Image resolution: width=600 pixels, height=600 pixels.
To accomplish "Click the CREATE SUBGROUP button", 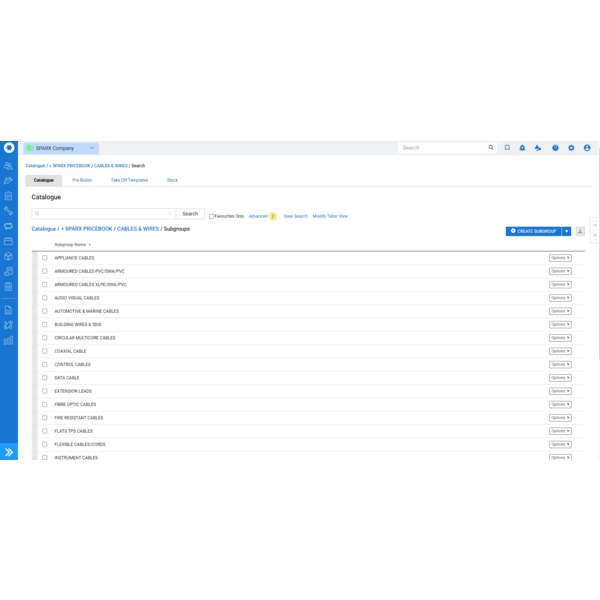I will point(533,231).
